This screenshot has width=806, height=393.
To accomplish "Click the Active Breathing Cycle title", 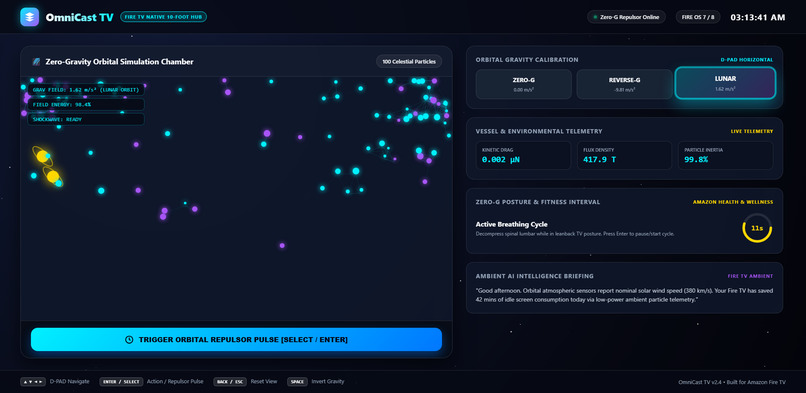I will 511,224.
